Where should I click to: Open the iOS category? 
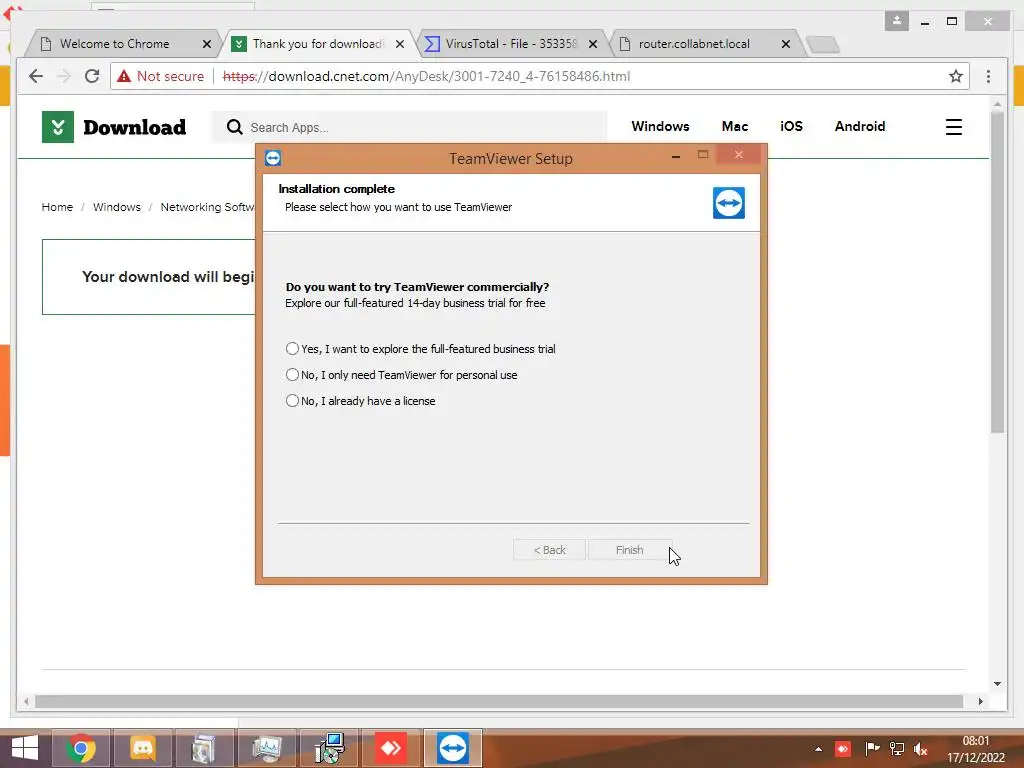[x=791, y=126]
